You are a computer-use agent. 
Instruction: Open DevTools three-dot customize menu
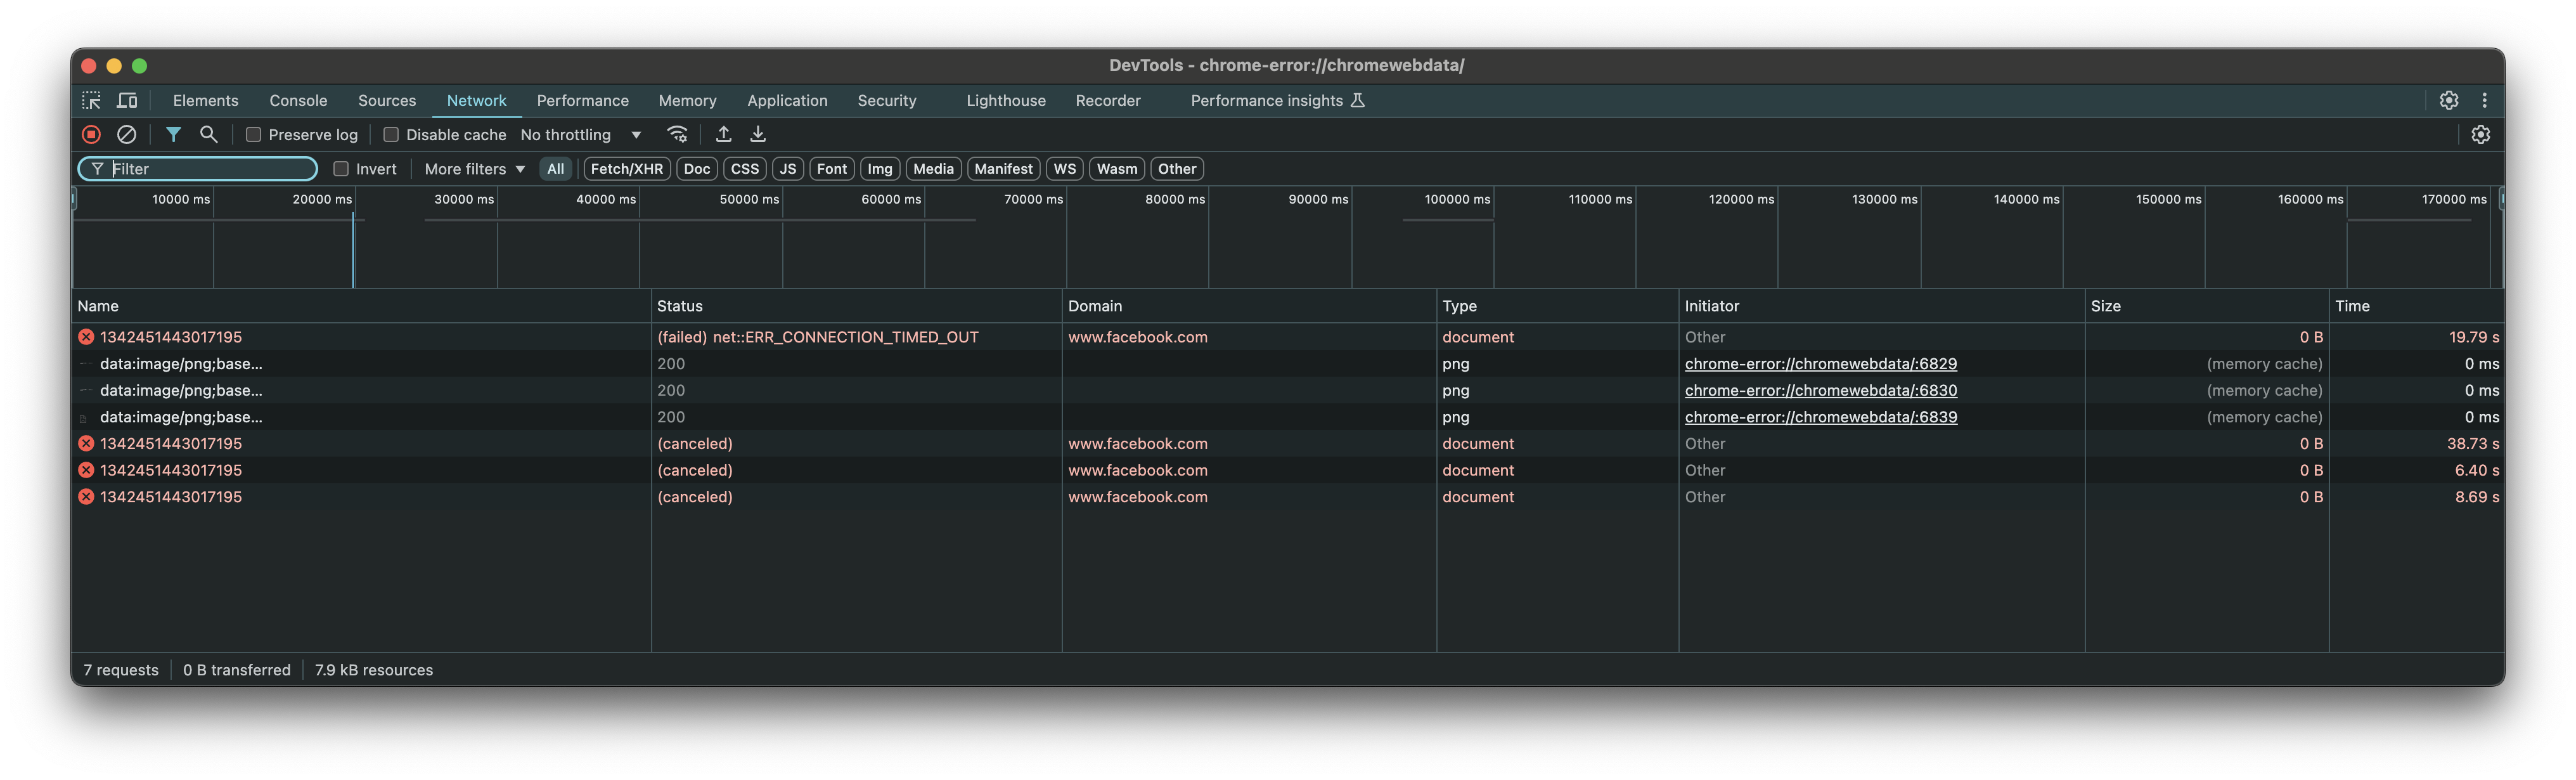(x=2484, y=100)
